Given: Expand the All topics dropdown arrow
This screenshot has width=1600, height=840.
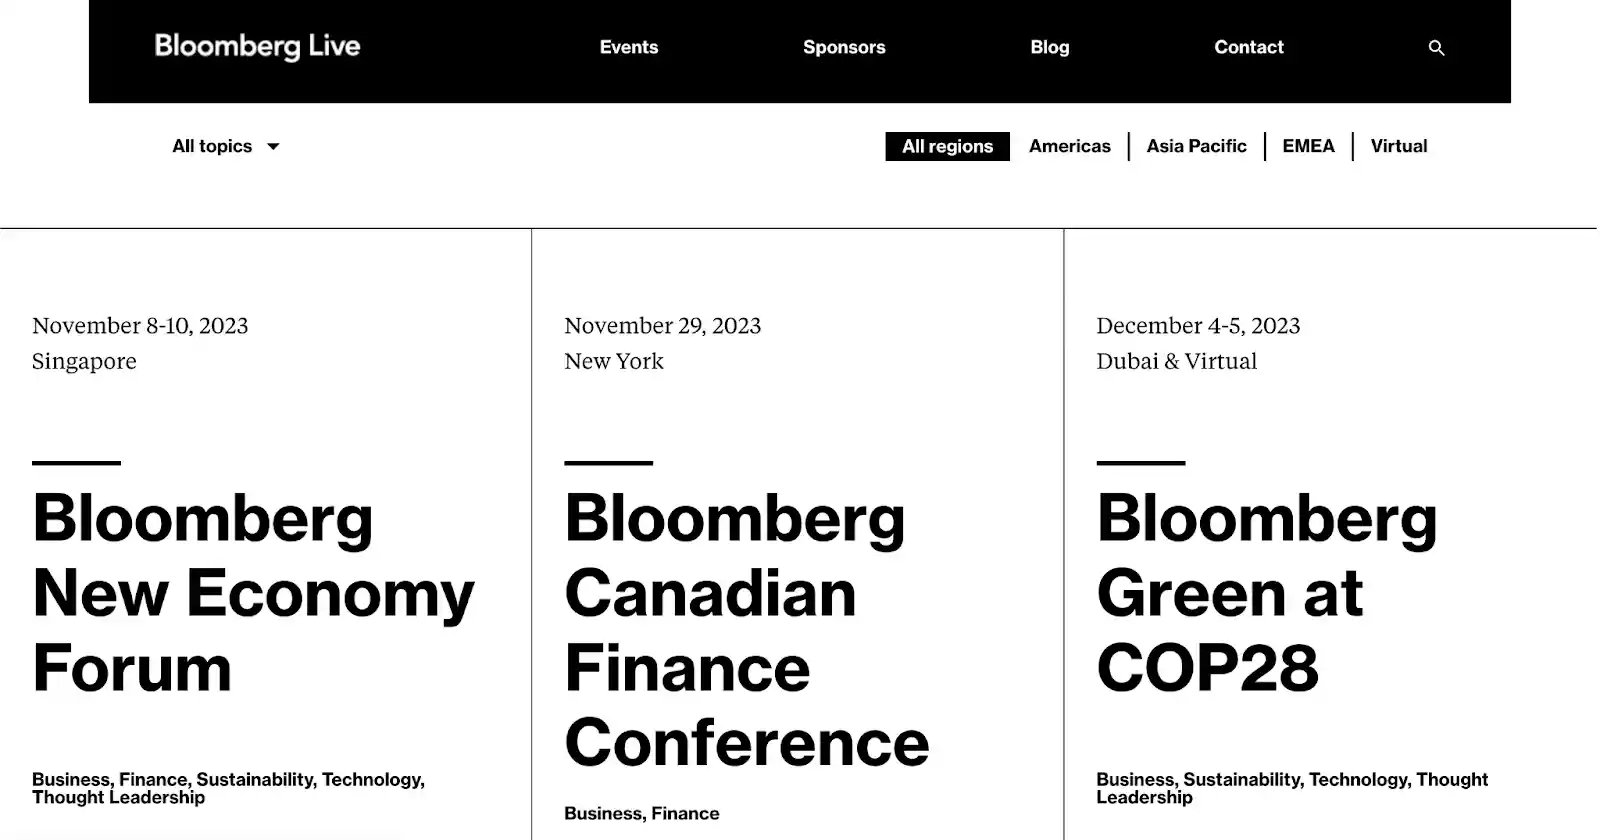Looking at the screenshot, I should point(273,147).
